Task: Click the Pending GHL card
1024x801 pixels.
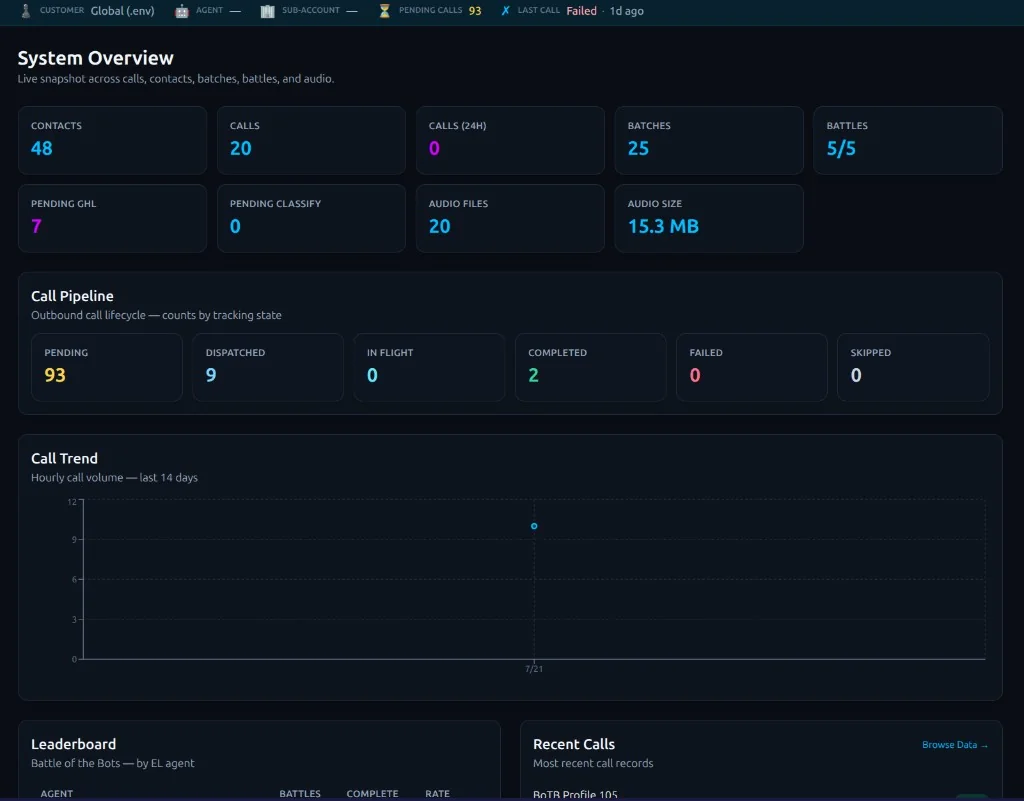Action: click(x=112, y=218)
